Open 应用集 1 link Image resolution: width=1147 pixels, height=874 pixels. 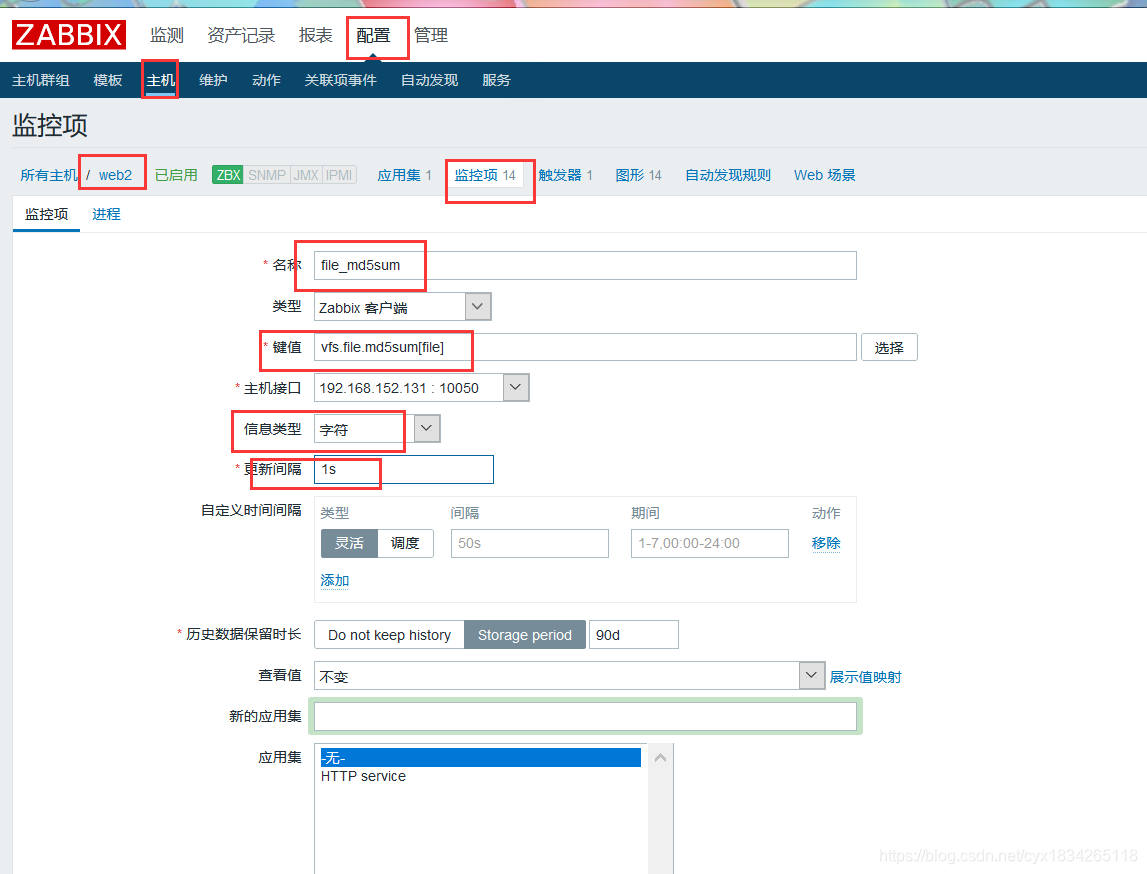pos(405,175)
